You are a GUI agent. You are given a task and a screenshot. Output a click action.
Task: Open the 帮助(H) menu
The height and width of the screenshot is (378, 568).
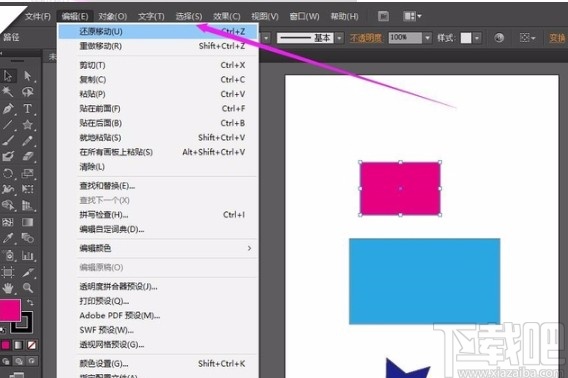pyautogui.click(x=344, y=16)
